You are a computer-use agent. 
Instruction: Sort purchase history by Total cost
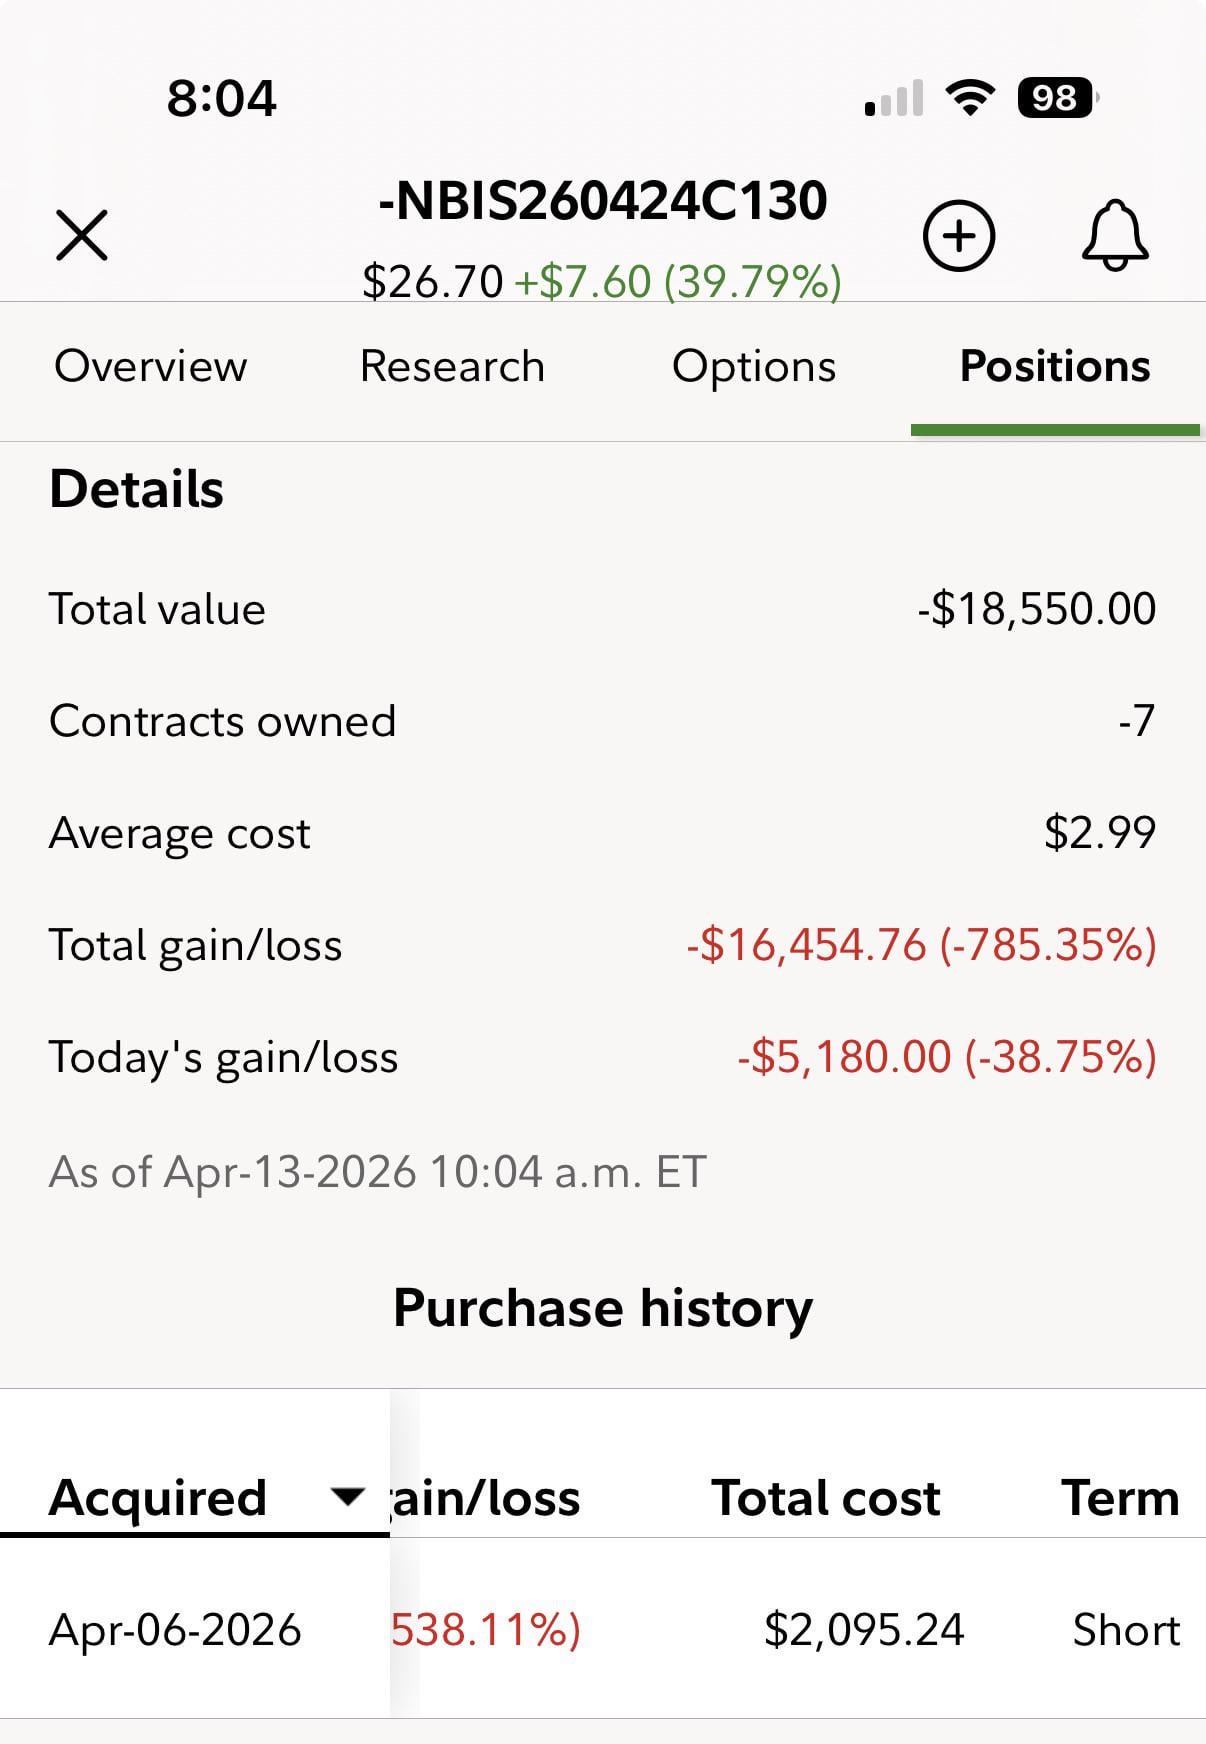pos(825,1498)
